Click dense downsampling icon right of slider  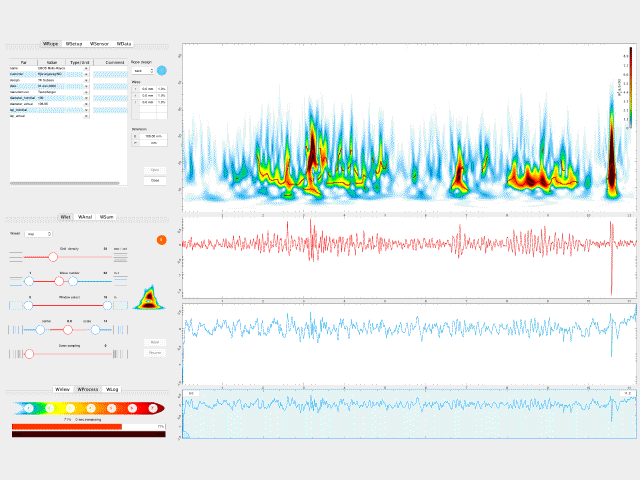click(x=120, y=354)
